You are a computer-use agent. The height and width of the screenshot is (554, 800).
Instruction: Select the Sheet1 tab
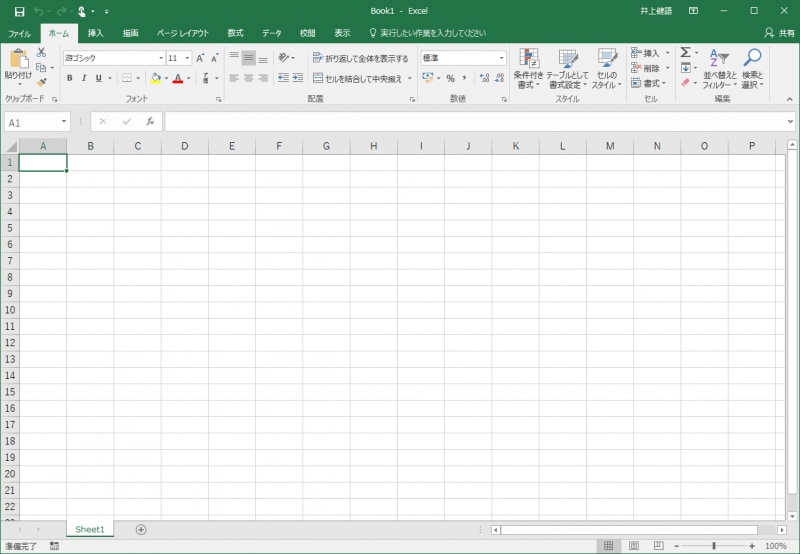(90, 530)
